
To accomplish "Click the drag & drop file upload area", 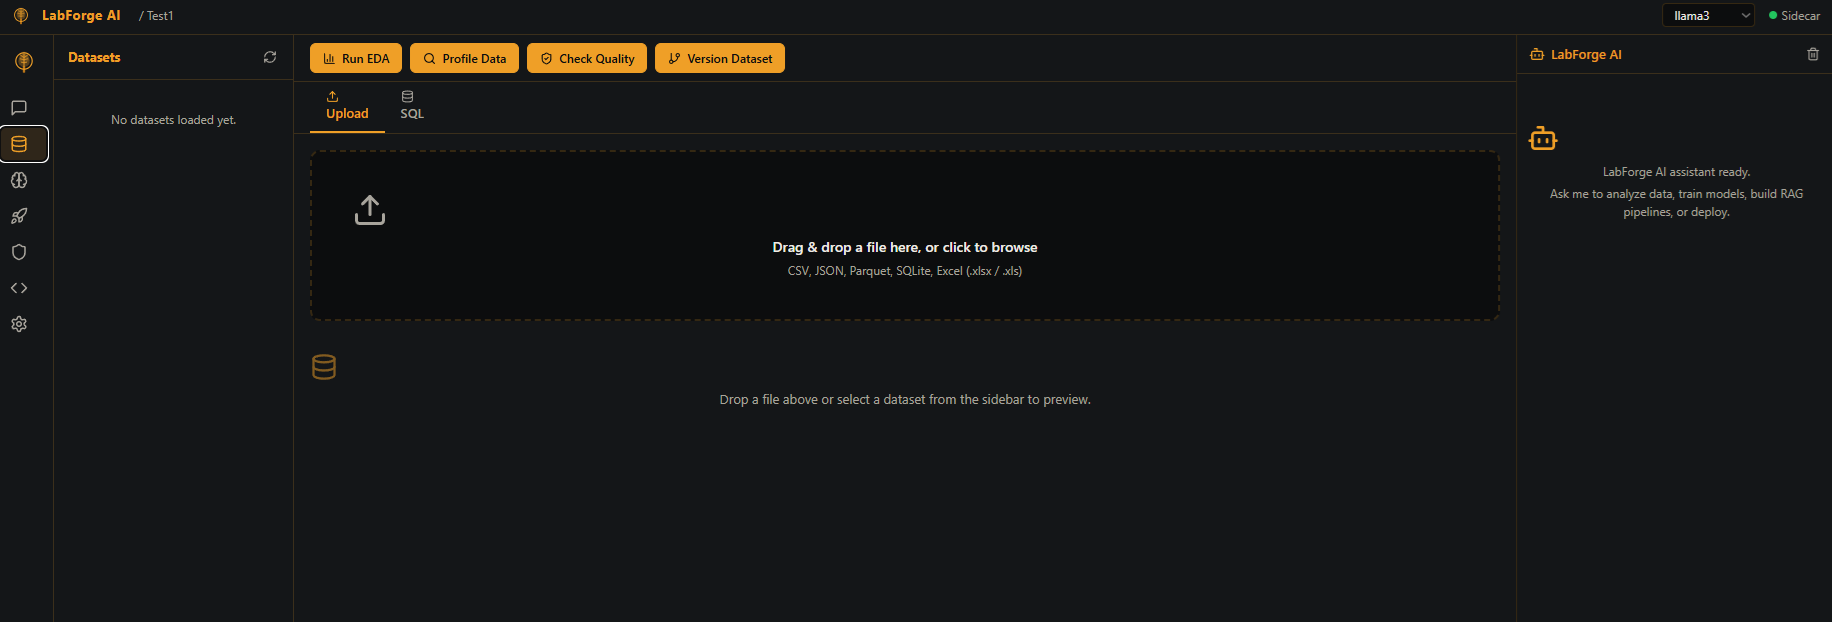I will coord(904,236).
